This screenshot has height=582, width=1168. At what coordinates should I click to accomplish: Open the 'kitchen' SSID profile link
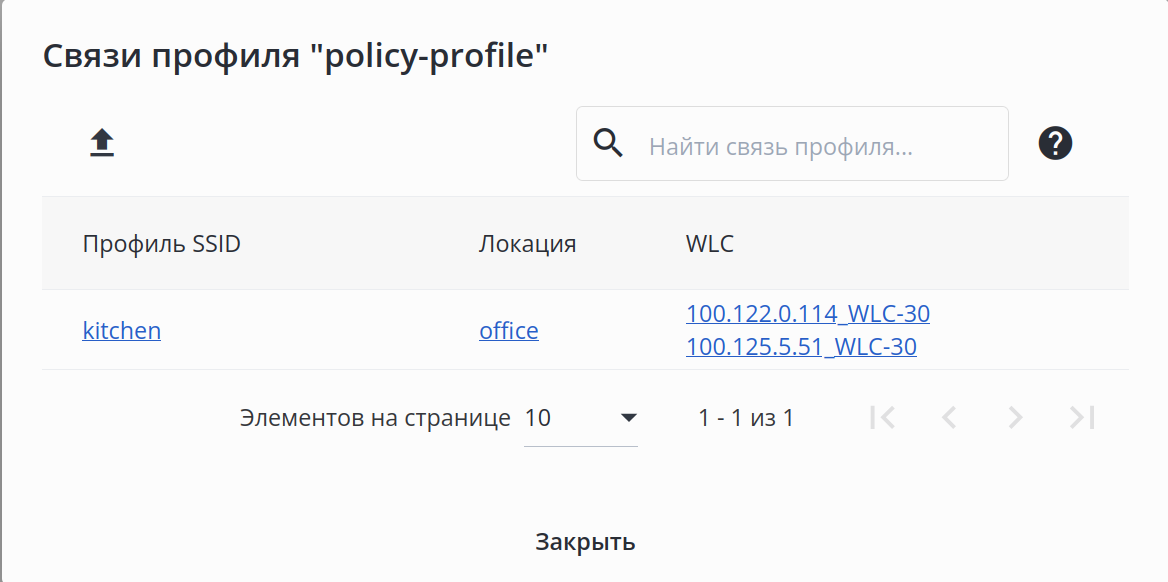121,330
